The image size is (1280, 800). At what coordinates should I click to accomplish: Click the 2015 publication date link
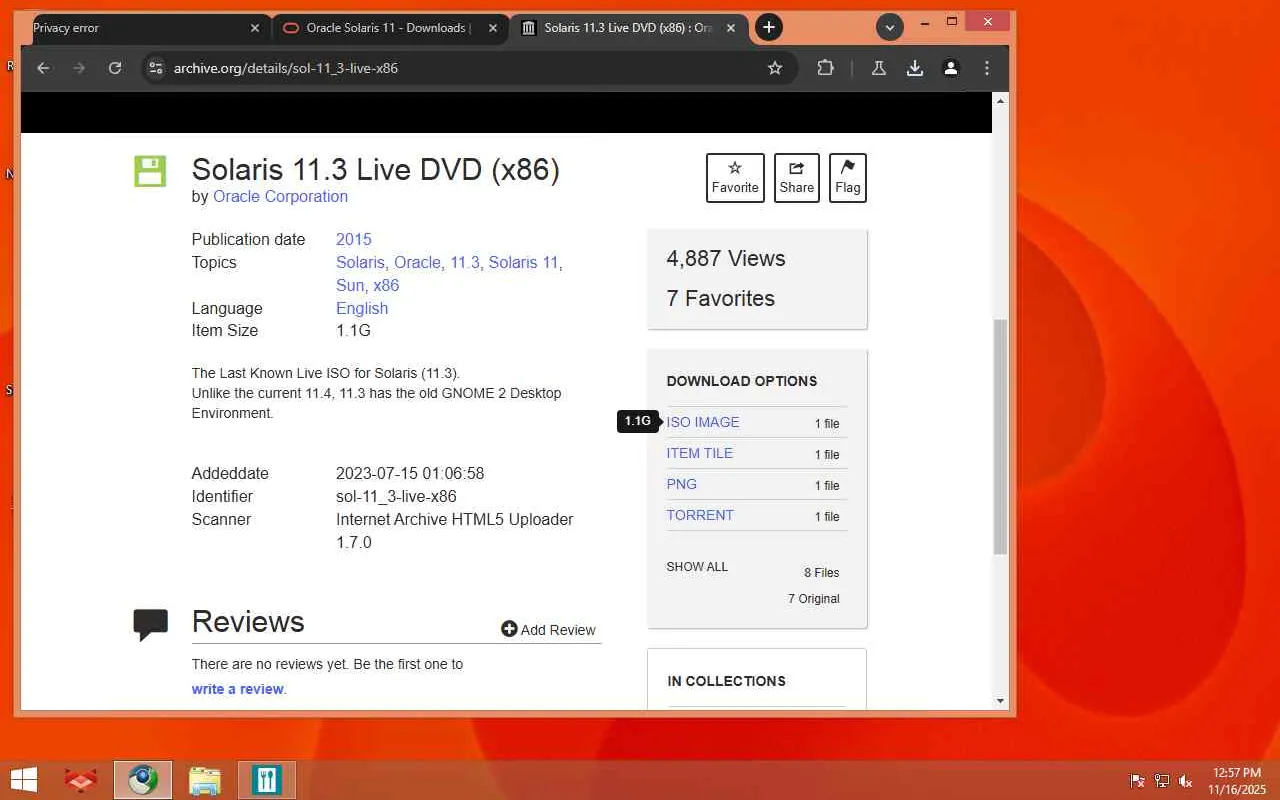pyautogui.click(x=354, y=240)
